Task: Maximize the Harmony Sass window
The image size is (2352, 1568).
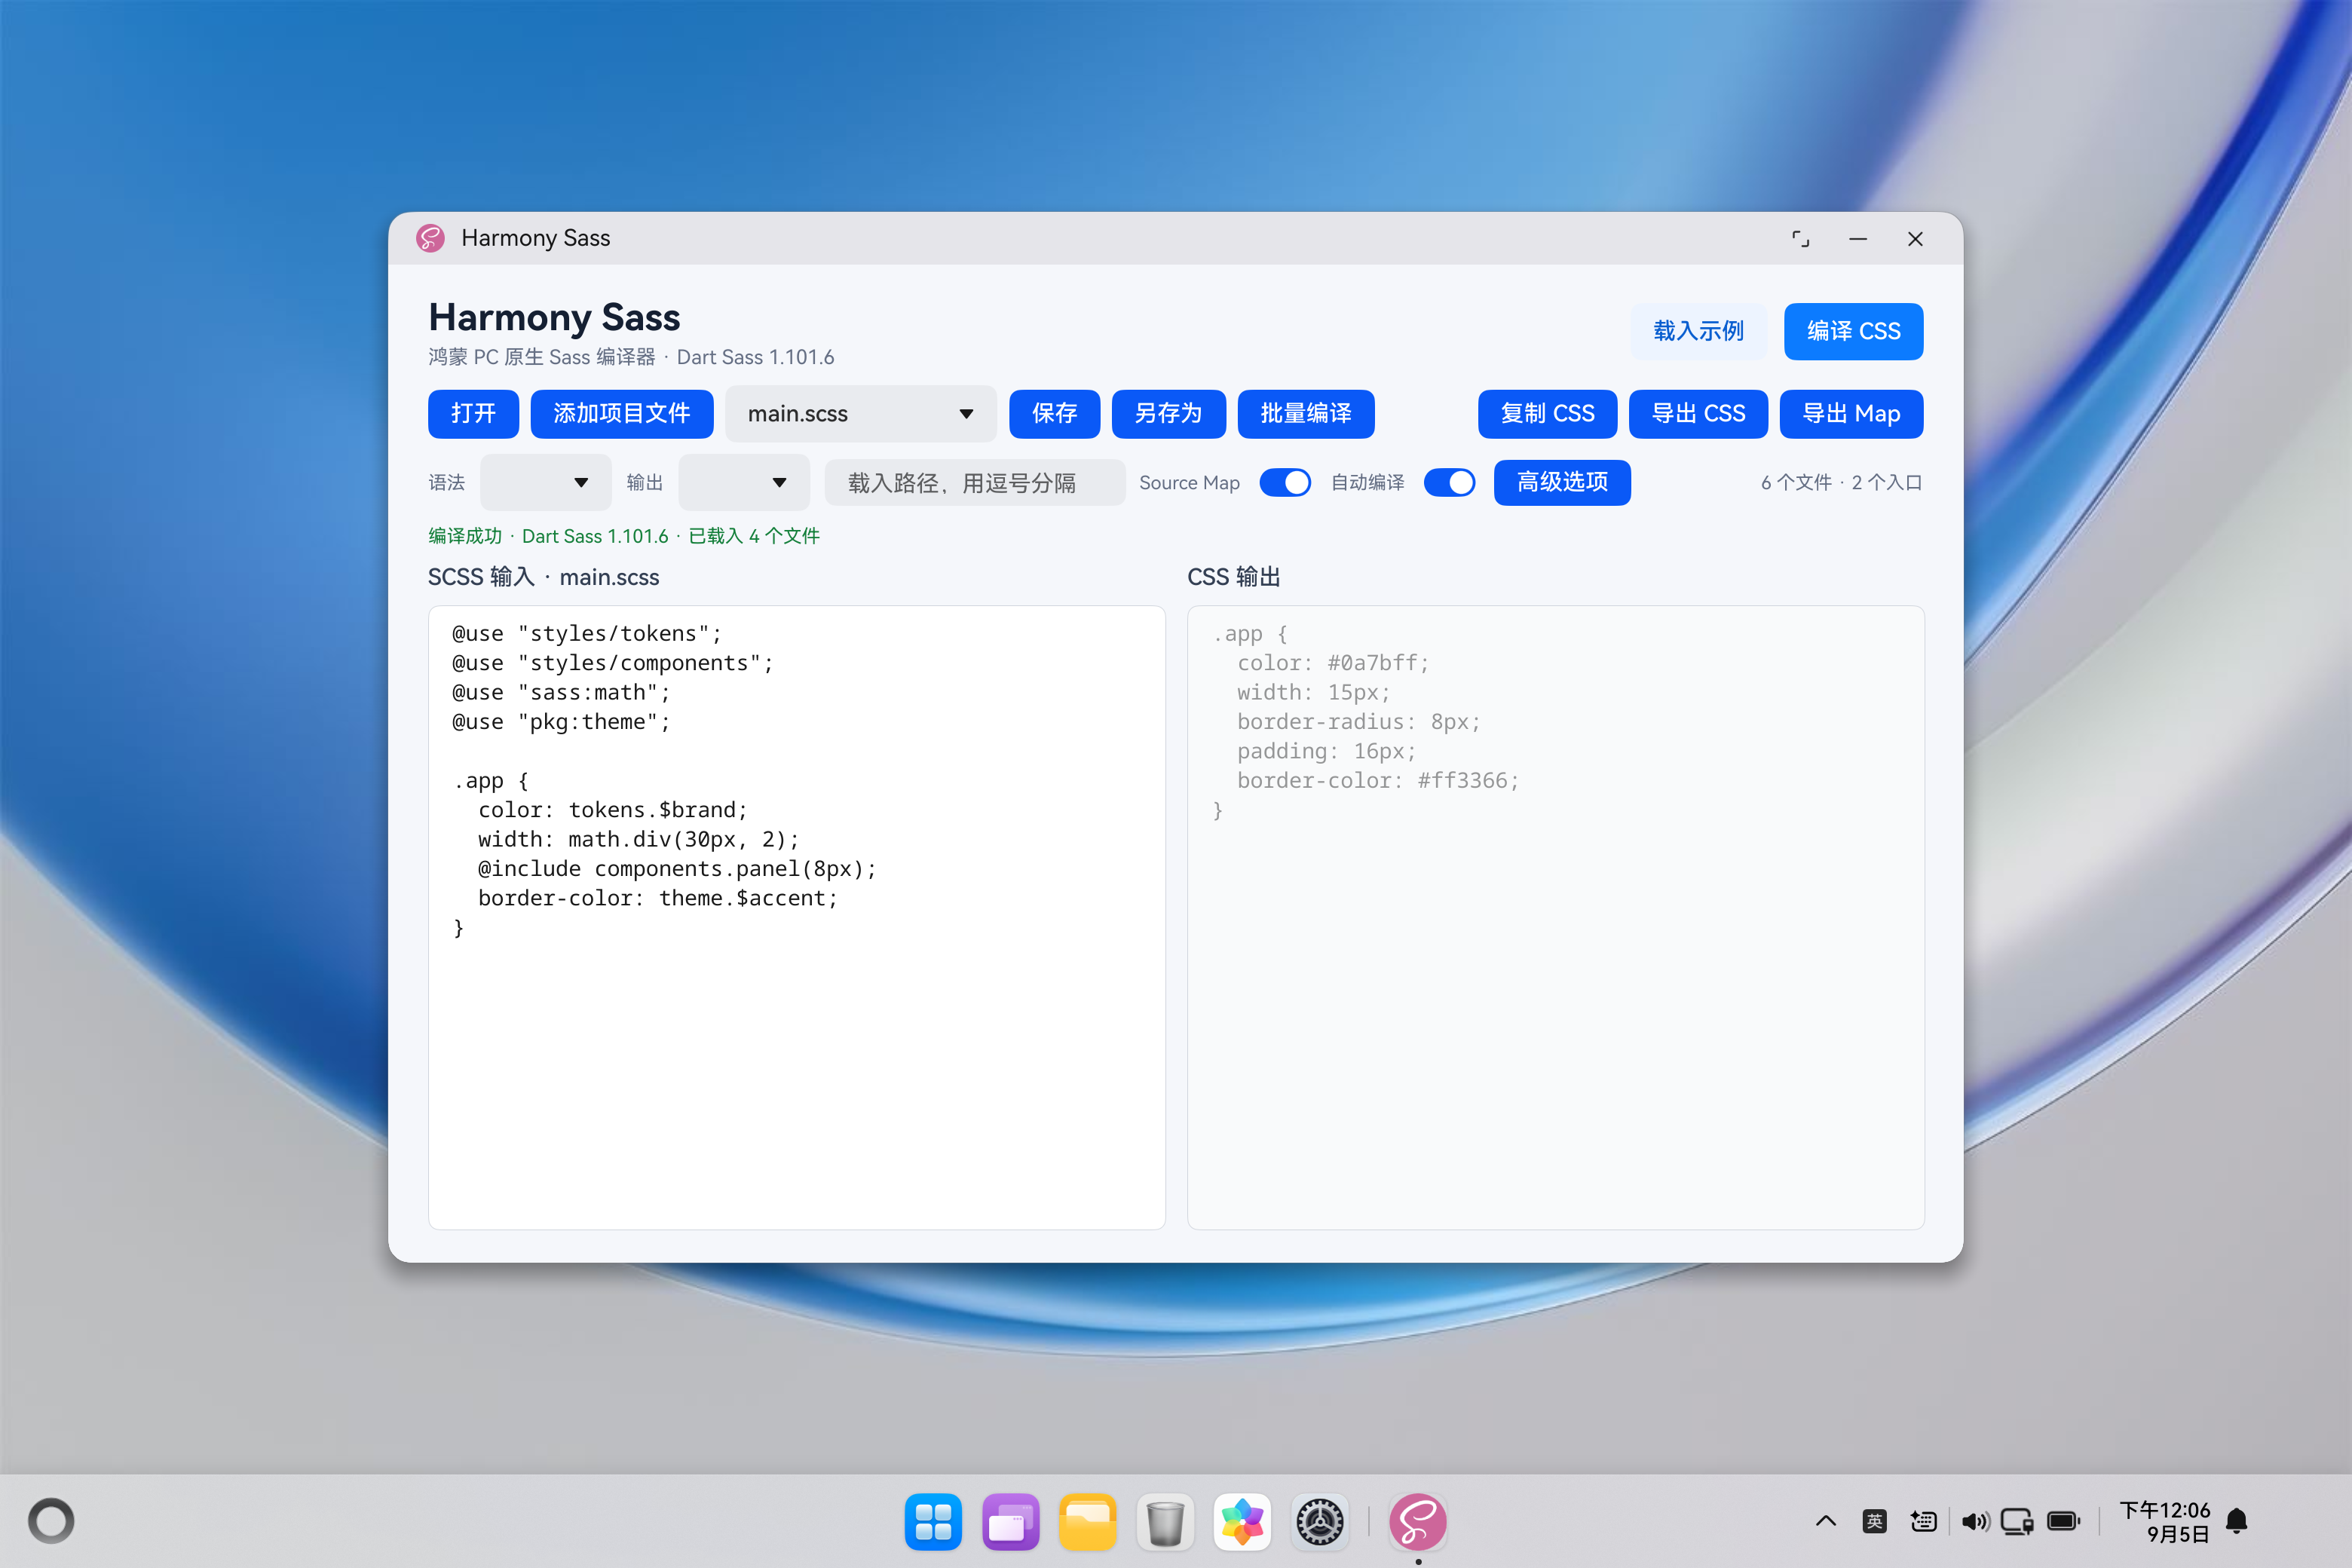Action: pyautogui.click(x=1800, y=239)
